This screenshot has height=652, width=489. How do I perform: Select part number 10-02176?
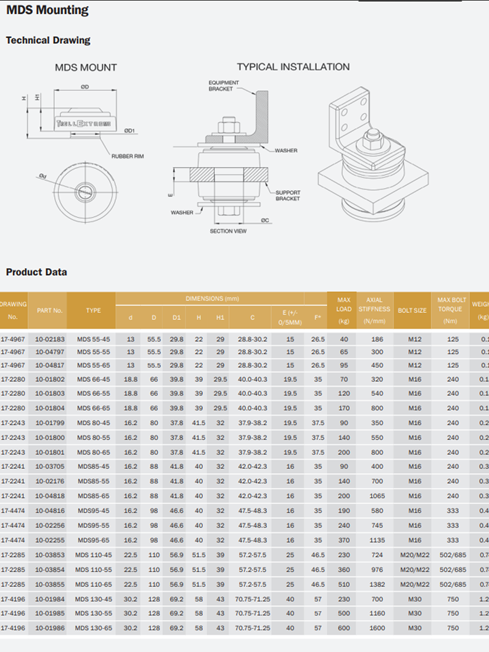point(50,481)
